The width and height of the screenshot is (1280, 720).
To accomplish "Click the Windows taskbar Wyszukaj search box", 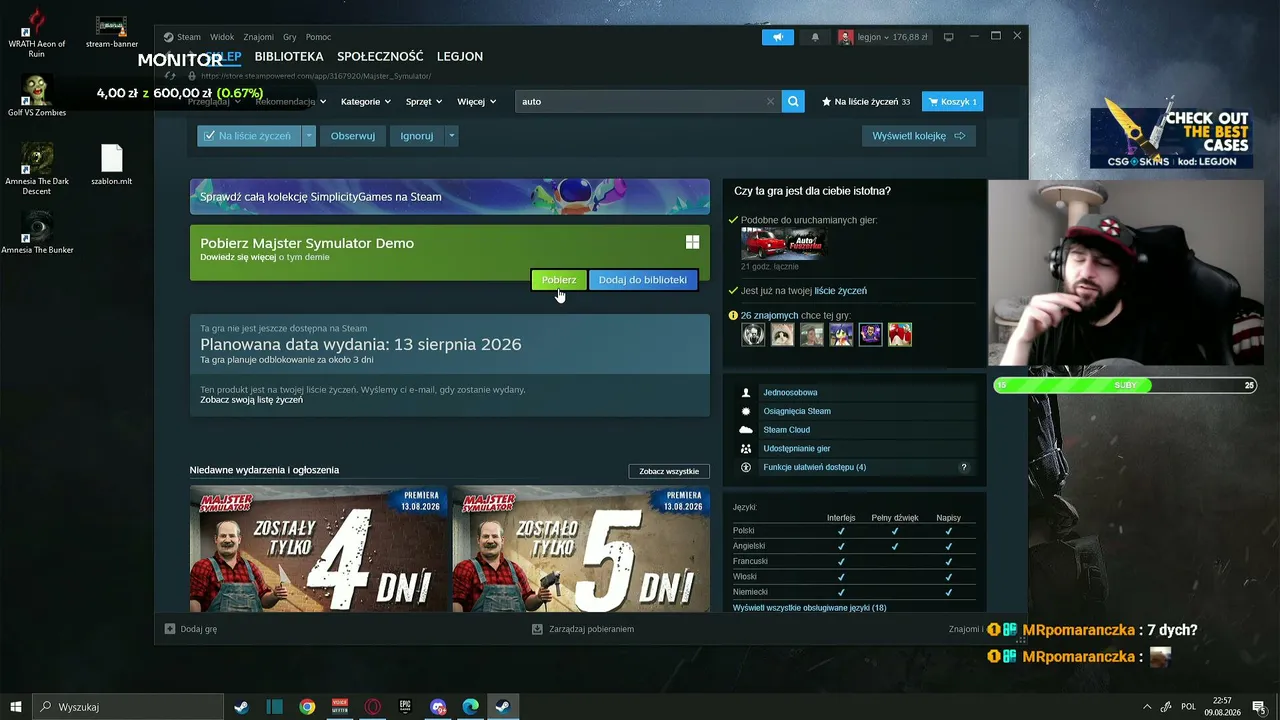I will (x=128, y=707).
